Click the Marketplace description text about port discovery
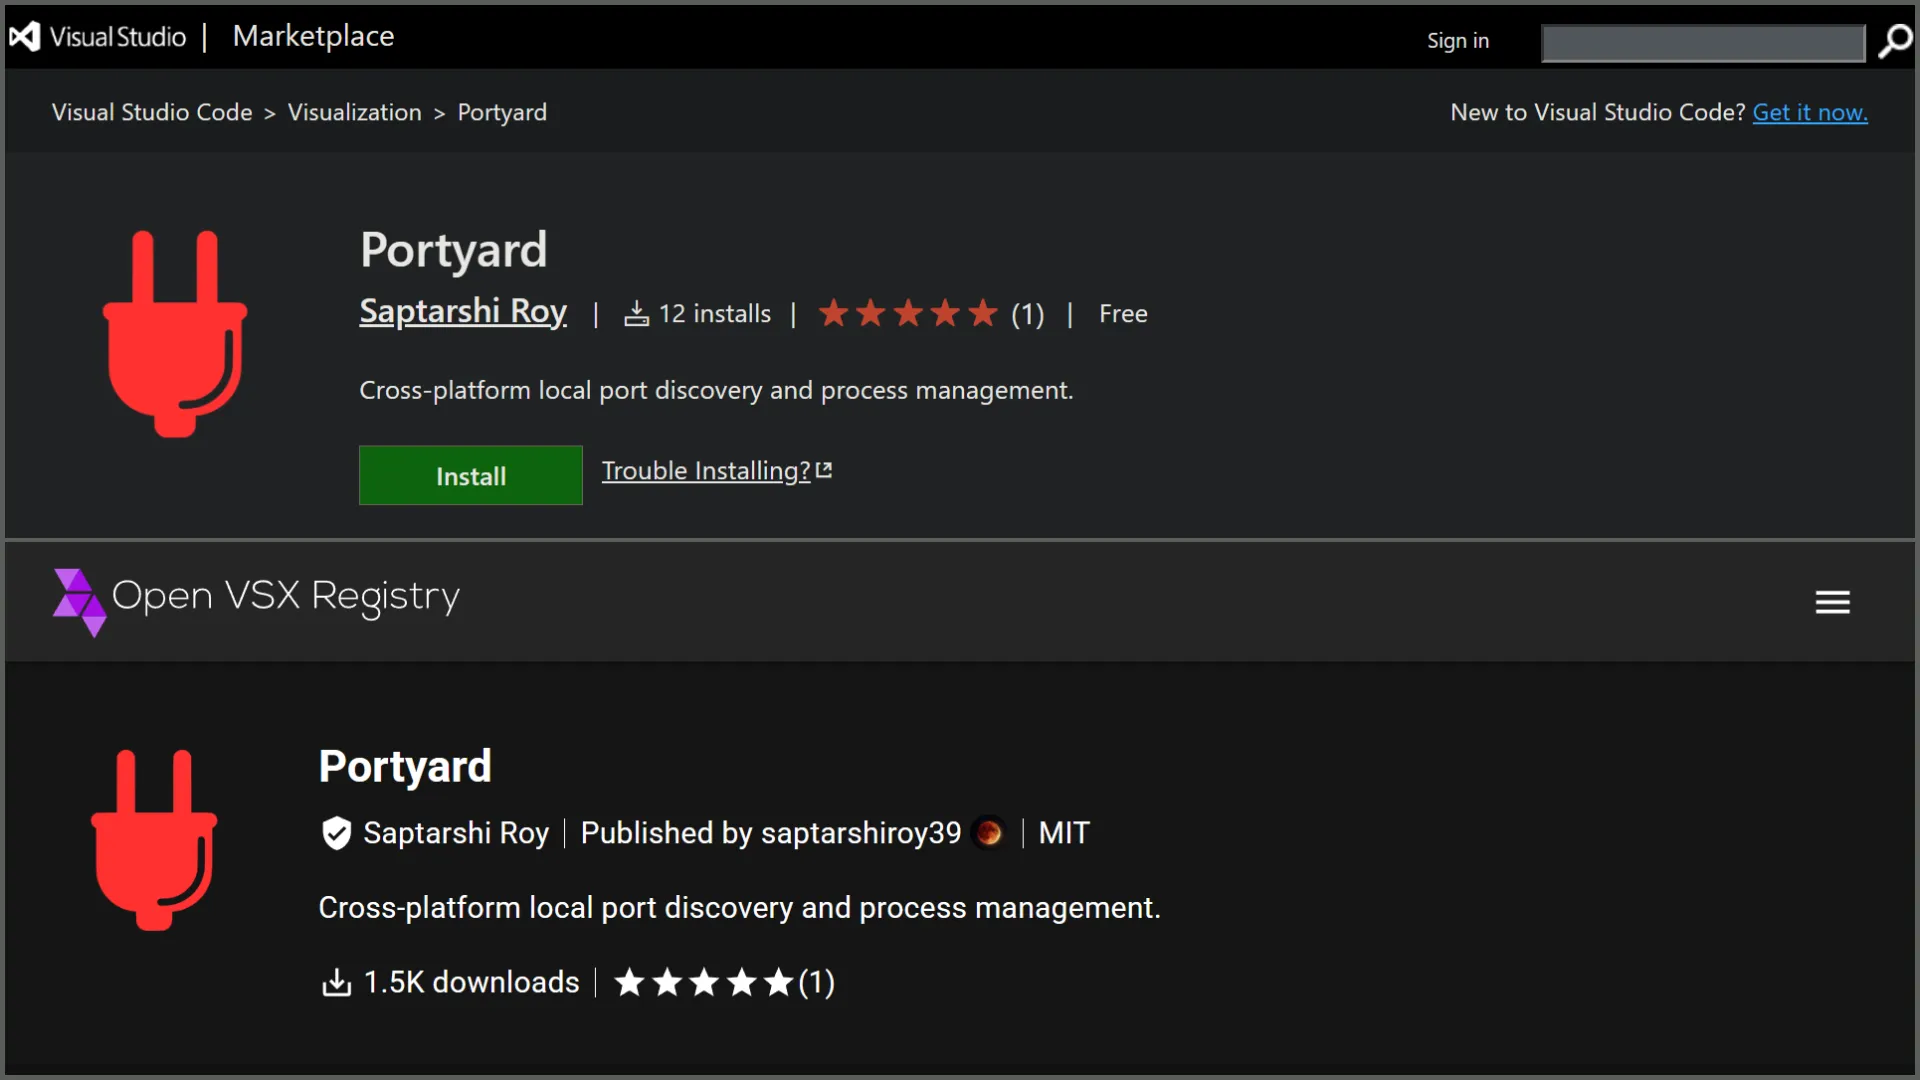The height and width of the screenshot is (1080, 1920). click(x=716, y=390)
